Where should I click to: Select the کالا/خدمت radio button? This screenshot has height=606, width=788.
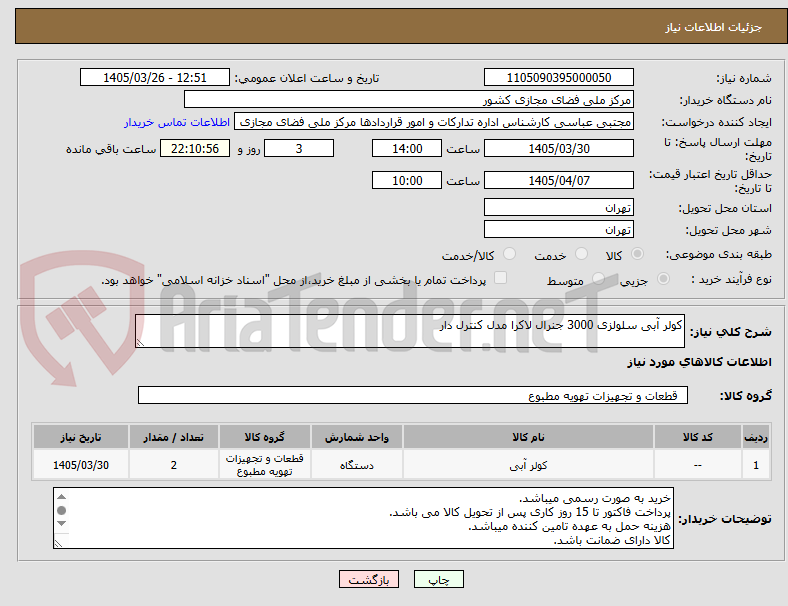pos(510,254)
